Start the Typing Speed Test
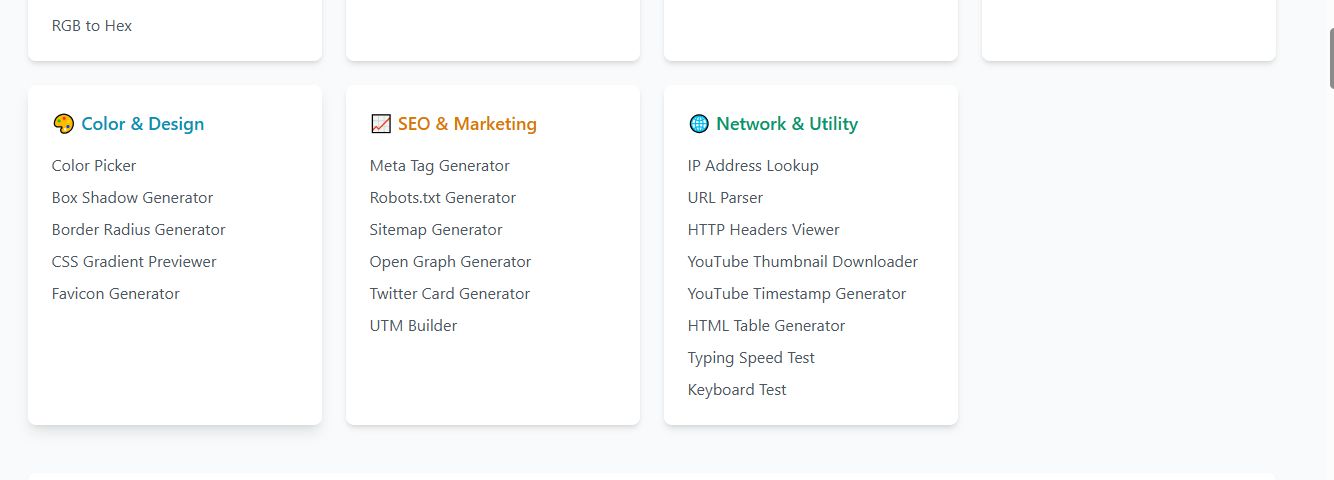This screenshot has height=480, width=1334. click(751, 358)
